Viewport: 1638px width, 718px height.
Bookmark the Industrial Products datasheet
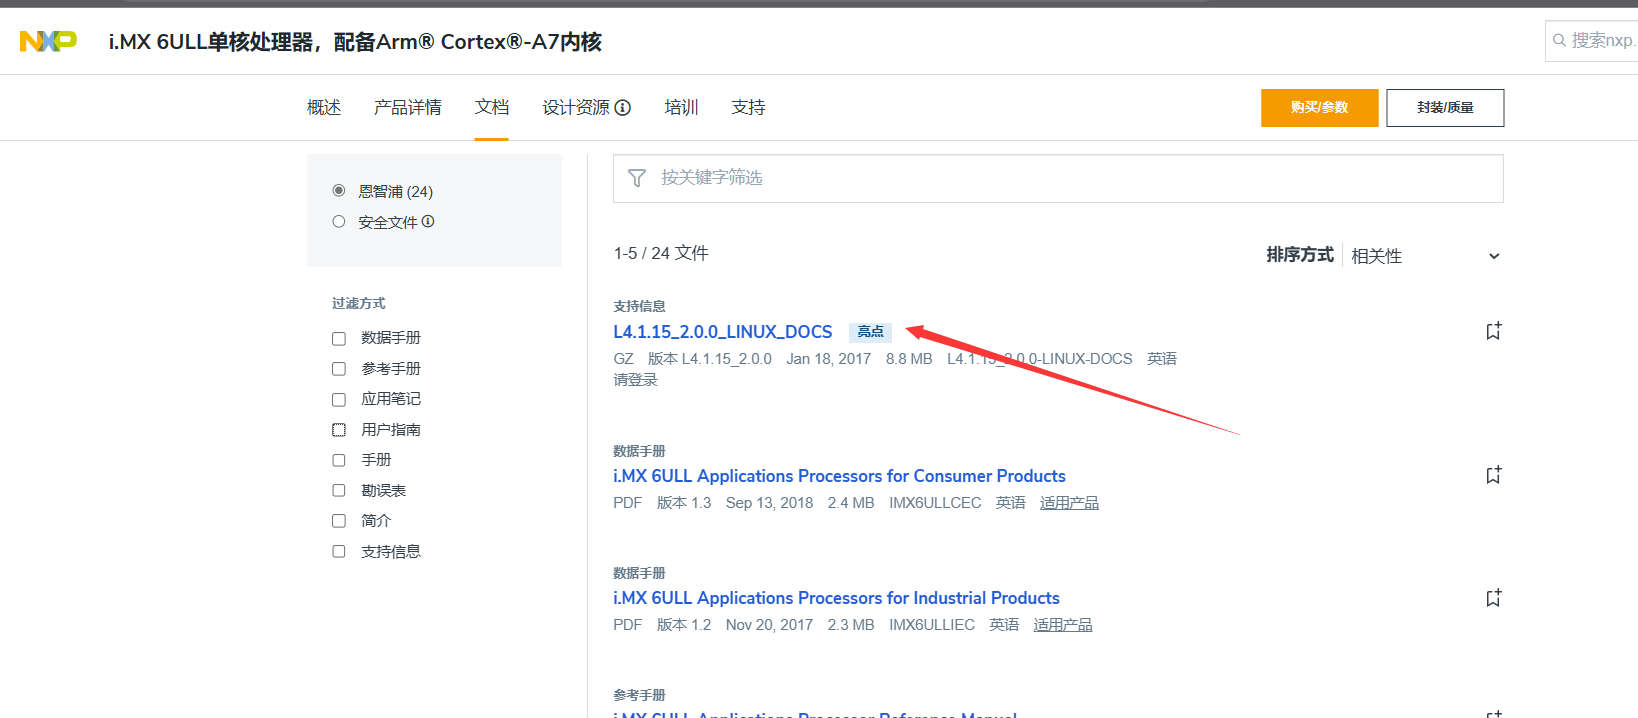click(1493, 598)
